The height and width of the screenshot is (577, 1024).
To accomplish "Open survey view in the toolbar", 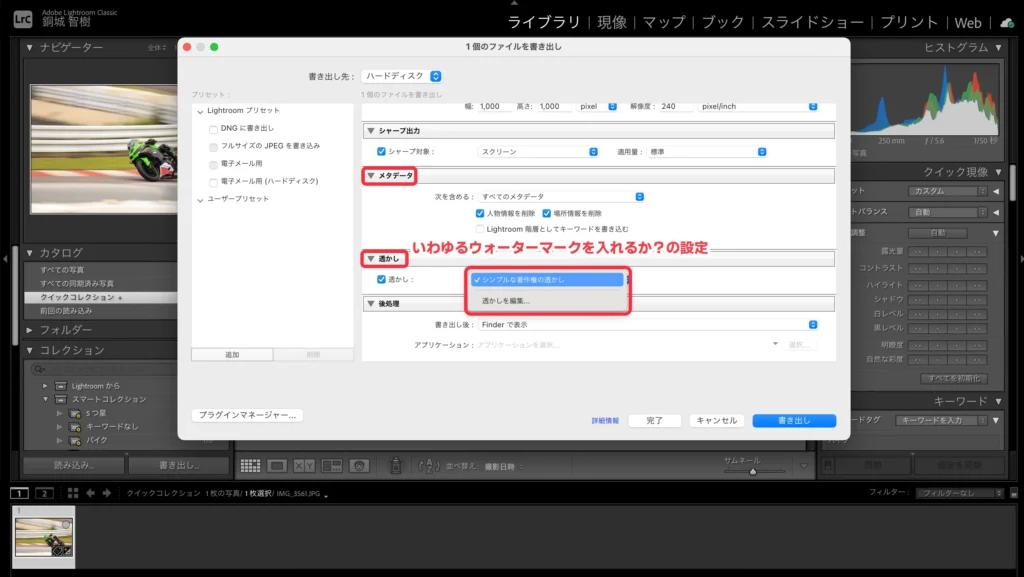I will coord(332,465).
